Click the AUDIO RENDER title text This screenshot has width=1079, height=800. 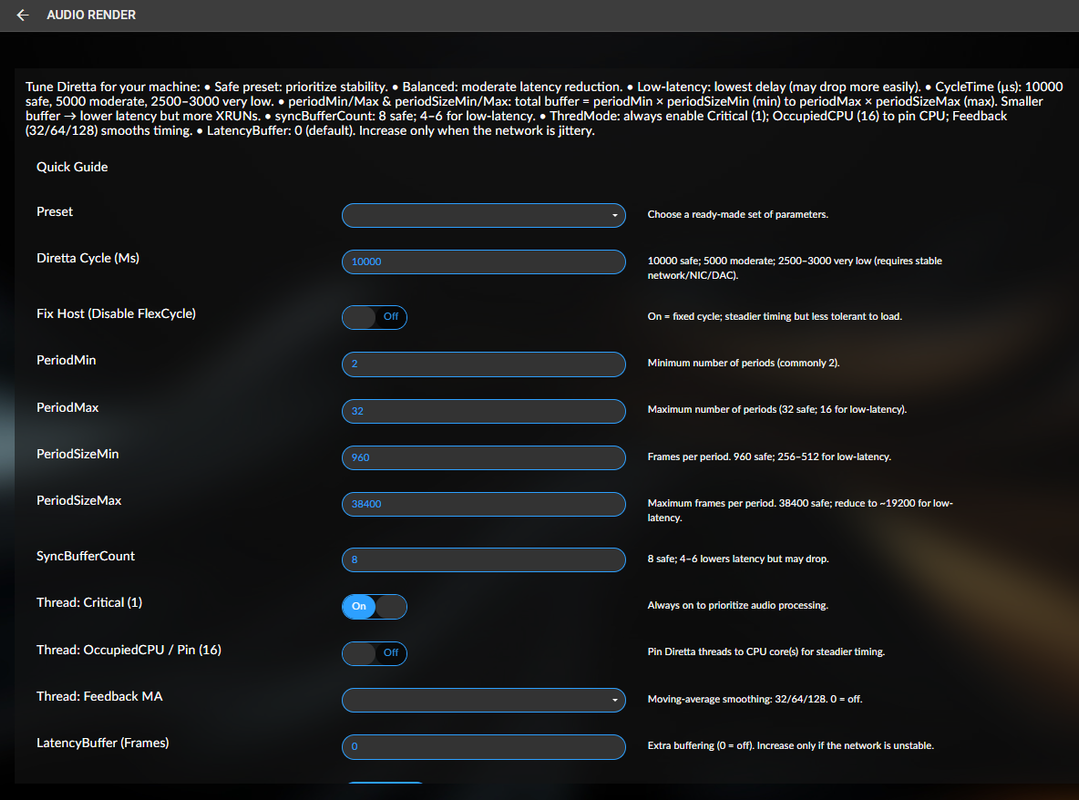coord(91,15)
